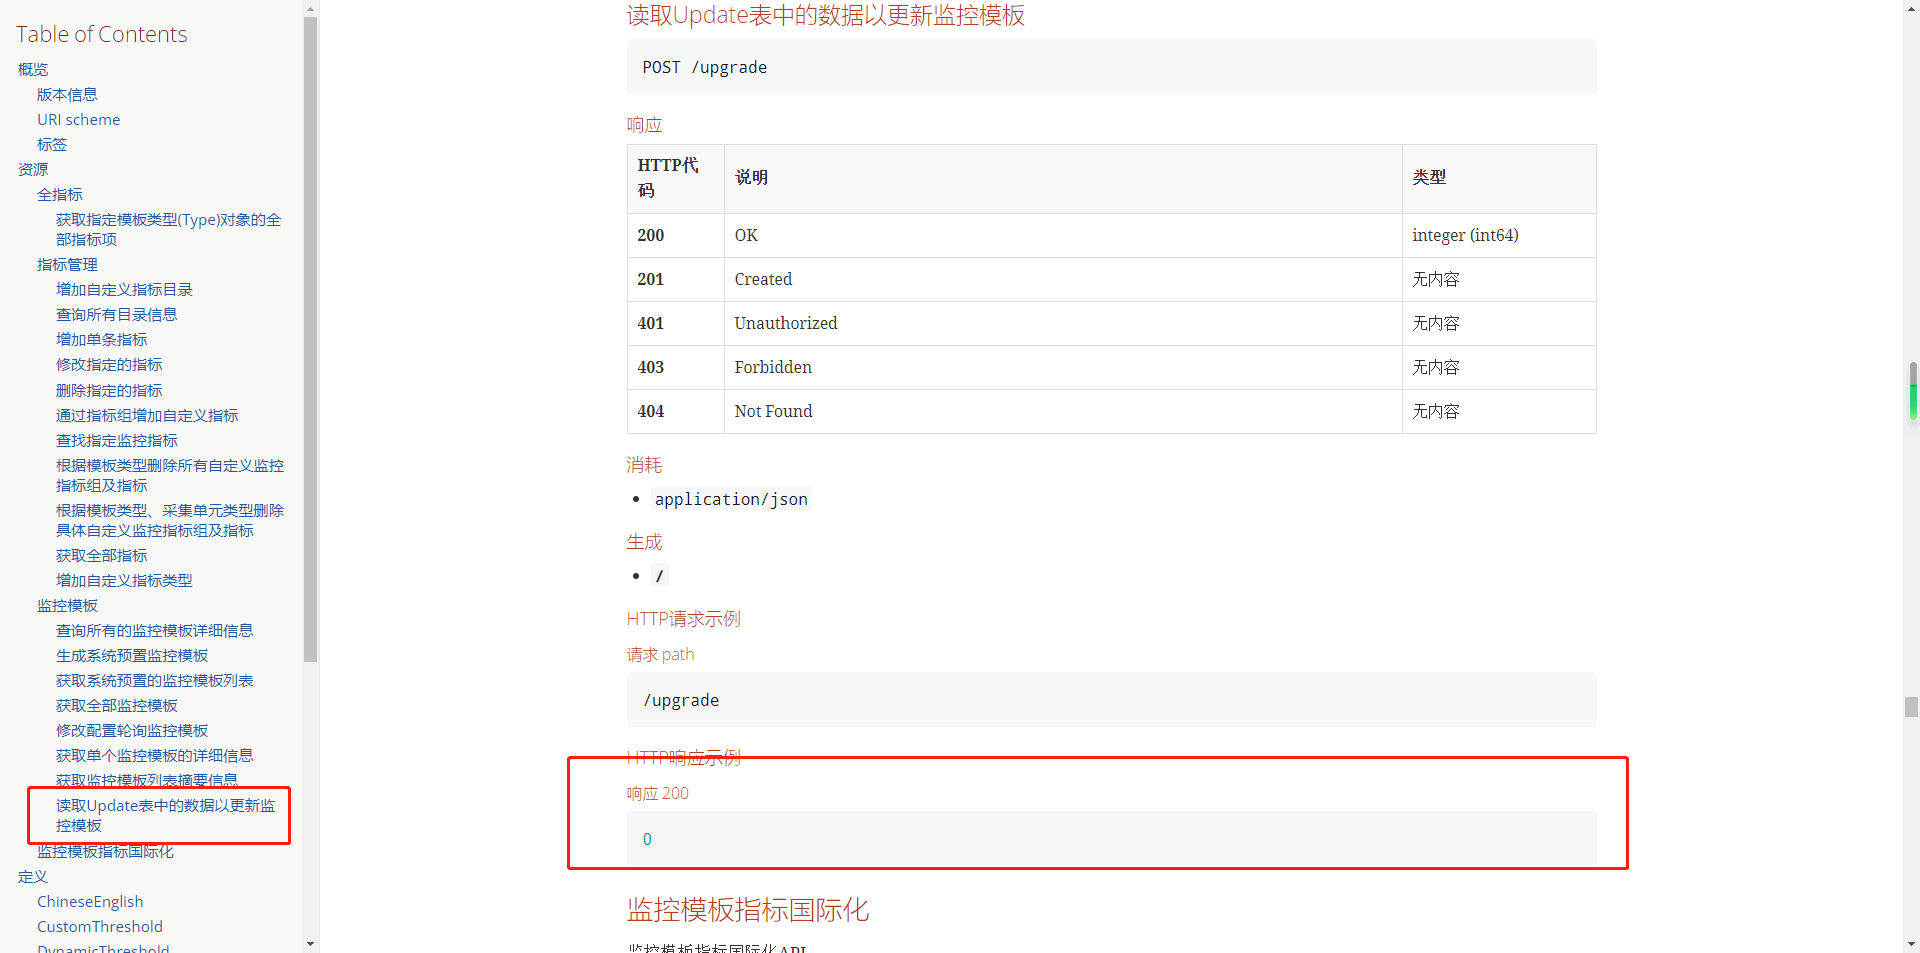The image size is (1920, 953).
Task: Go to 版本信息 in the sidebar
Action: tap(67, 94)
